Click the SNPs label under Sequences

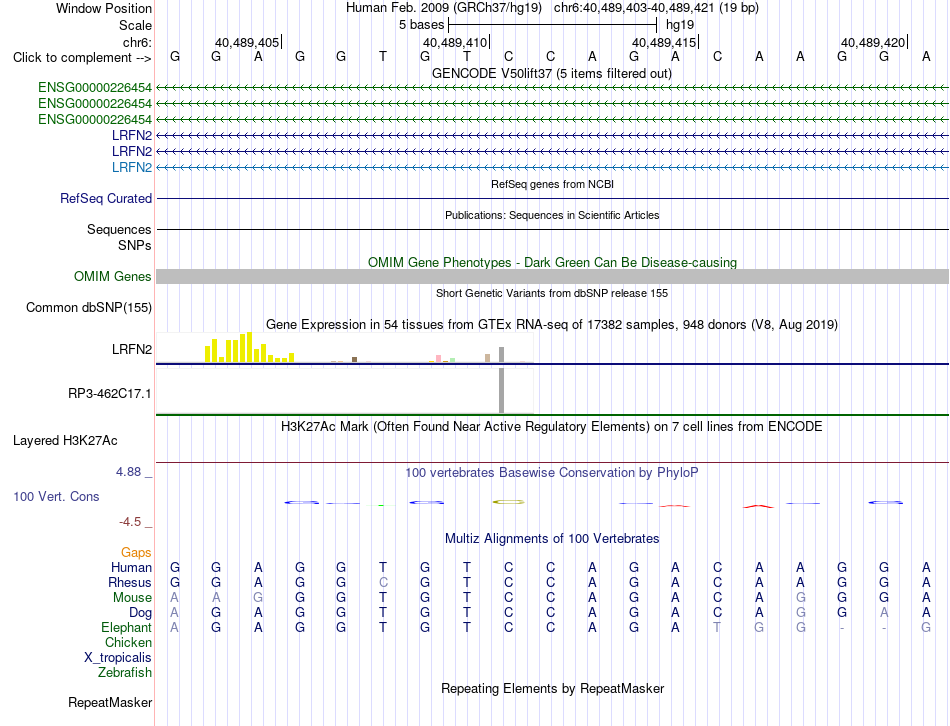pos(135,245)
